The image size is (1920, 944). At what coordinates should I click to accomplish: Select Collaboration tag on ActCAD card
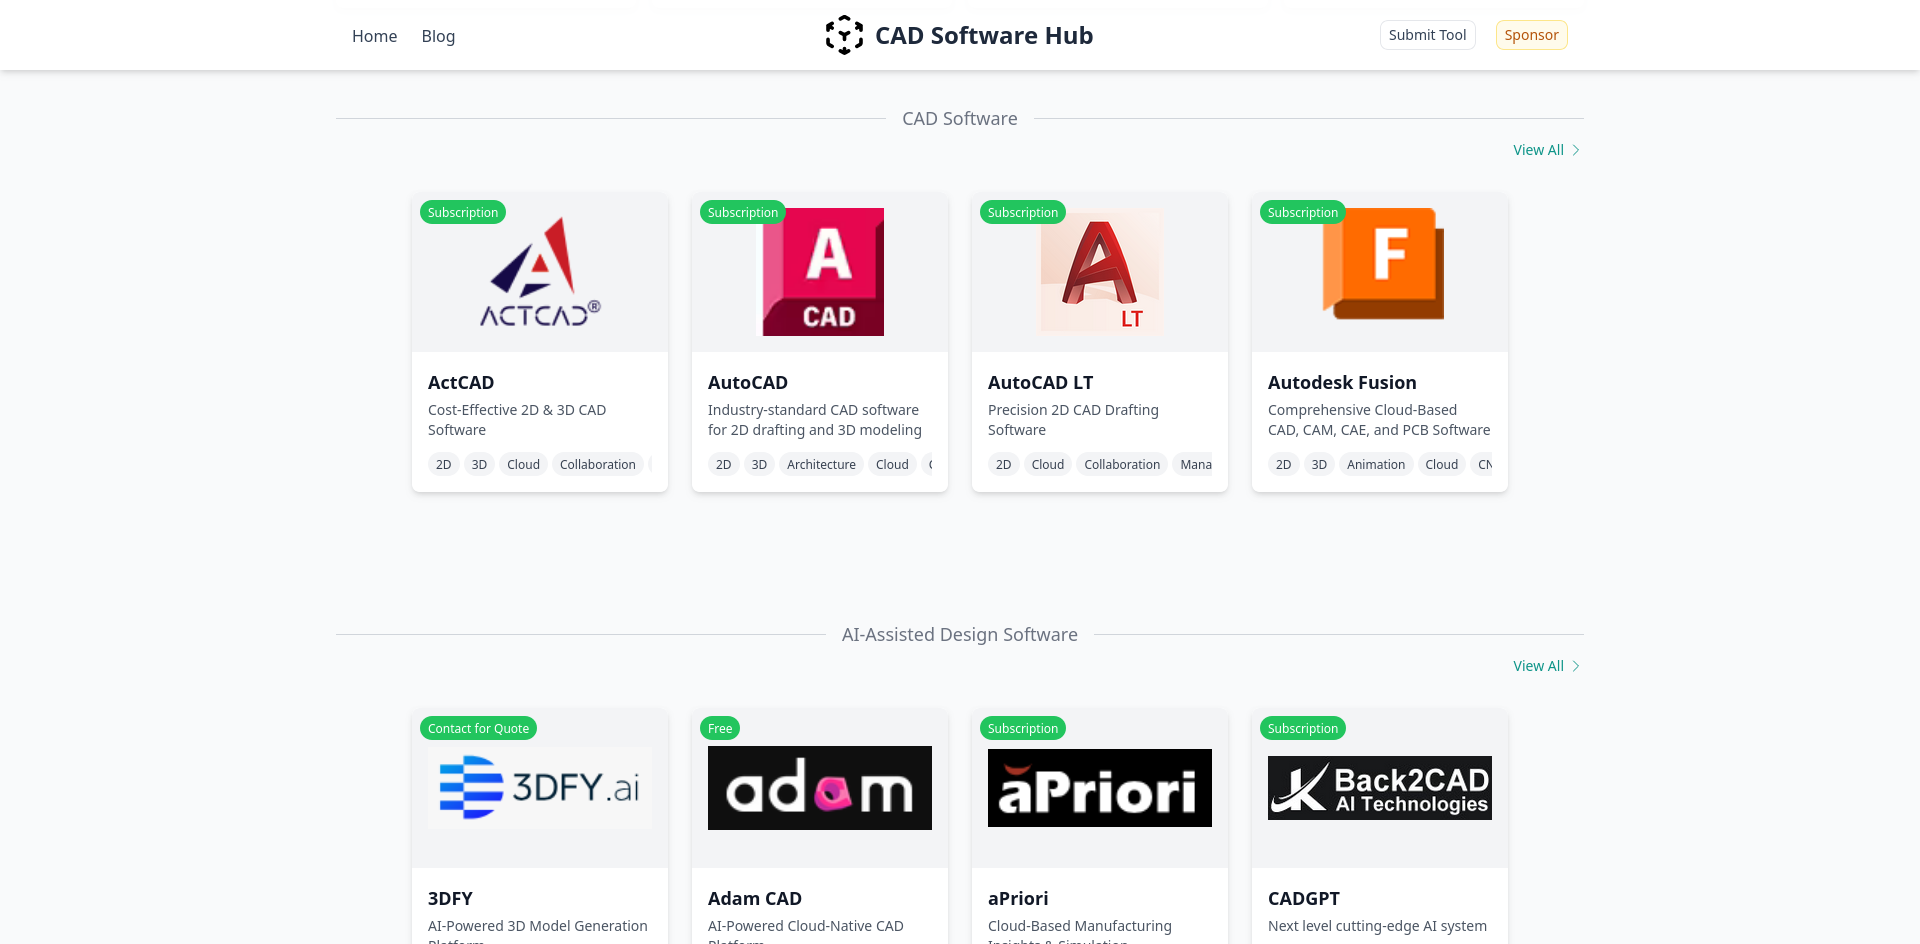tap(598, 464)
